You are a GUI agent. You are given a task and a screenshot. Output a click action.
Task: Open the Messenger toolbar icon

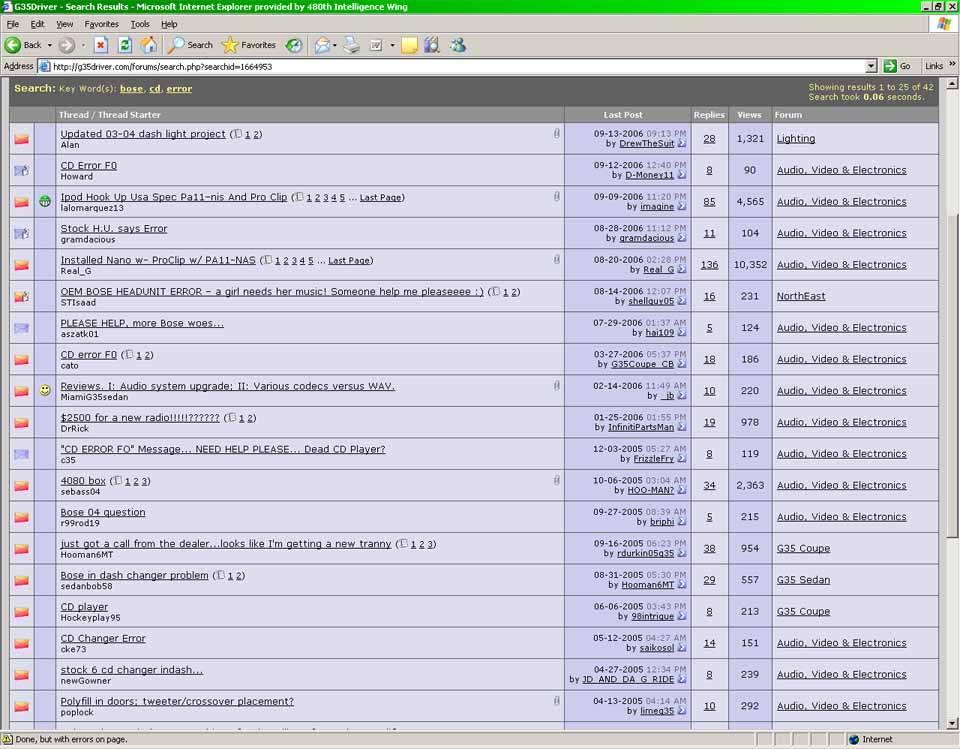[457, 45]
